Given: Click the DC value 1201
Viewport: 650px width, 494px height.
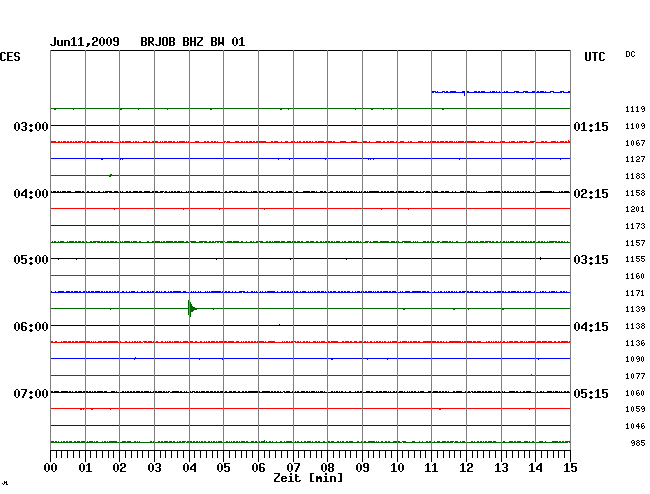Looking at the screenshot, I should 635,209.
